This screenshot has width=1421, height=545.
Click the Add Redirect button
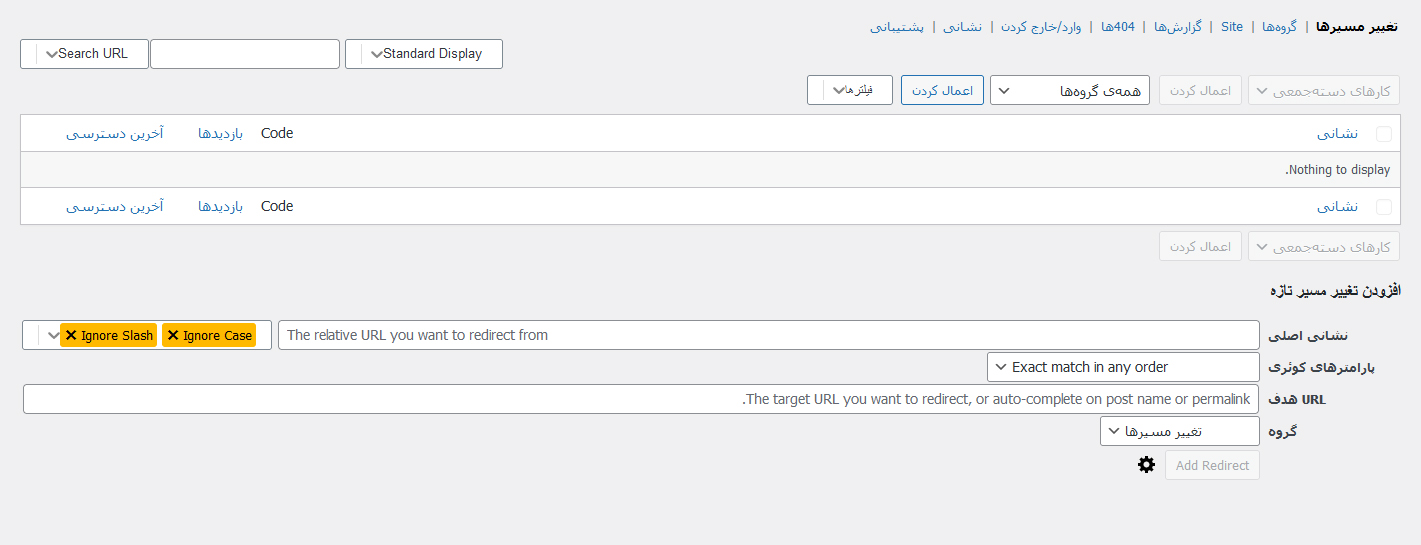[1212, 465]
